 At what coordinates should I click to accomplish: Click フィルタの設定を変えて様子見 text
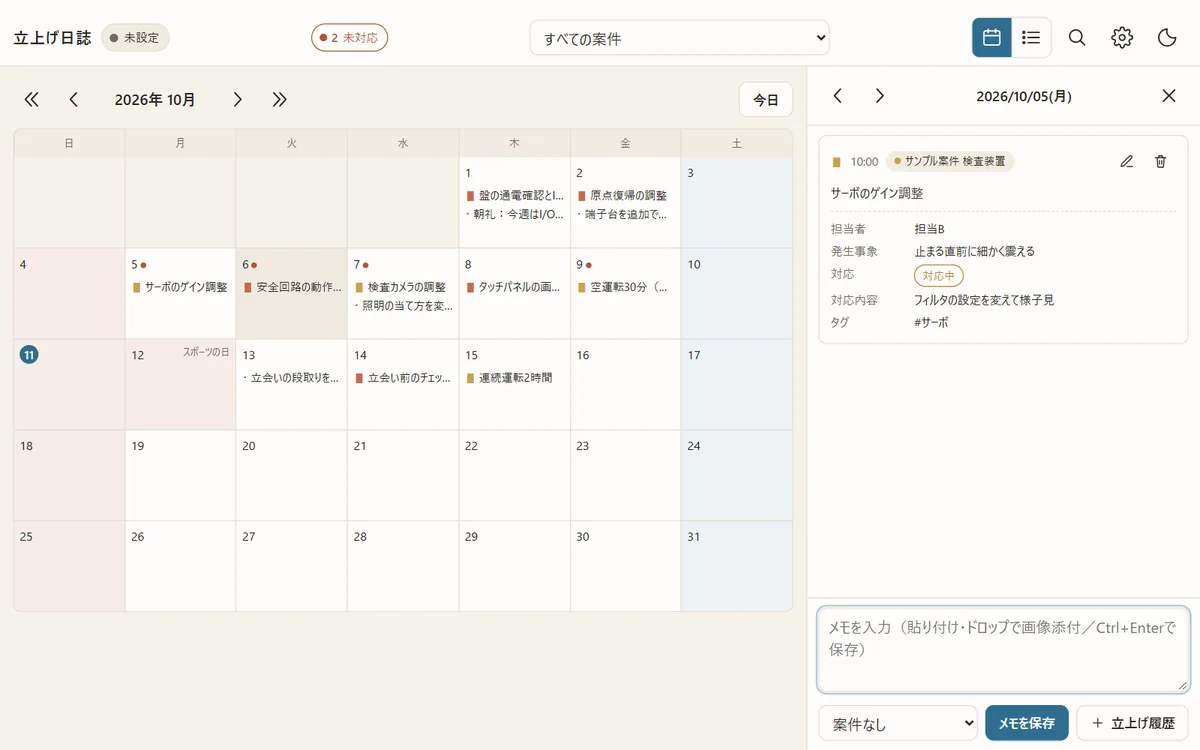[x=984, y=300]
